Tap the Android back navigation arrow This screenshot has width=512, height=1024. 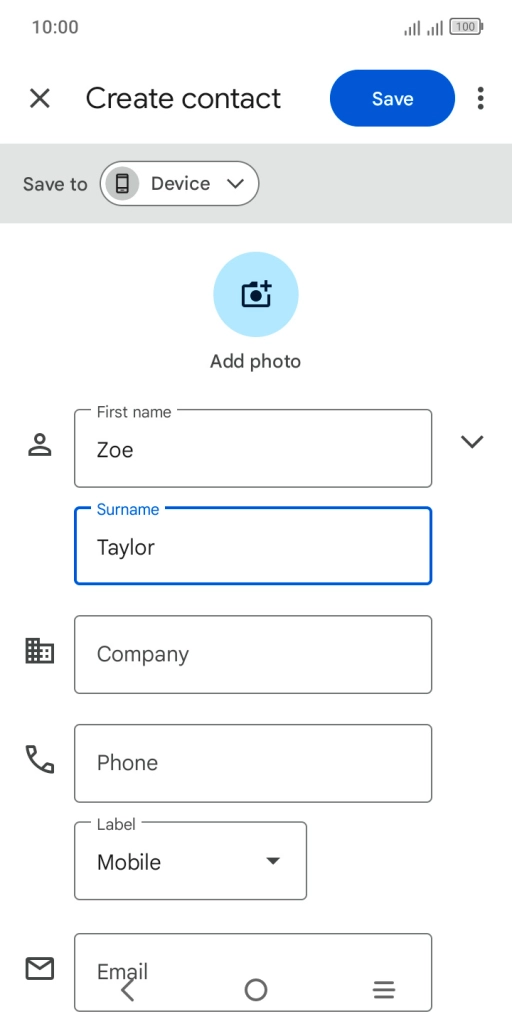tap(128, 990)
